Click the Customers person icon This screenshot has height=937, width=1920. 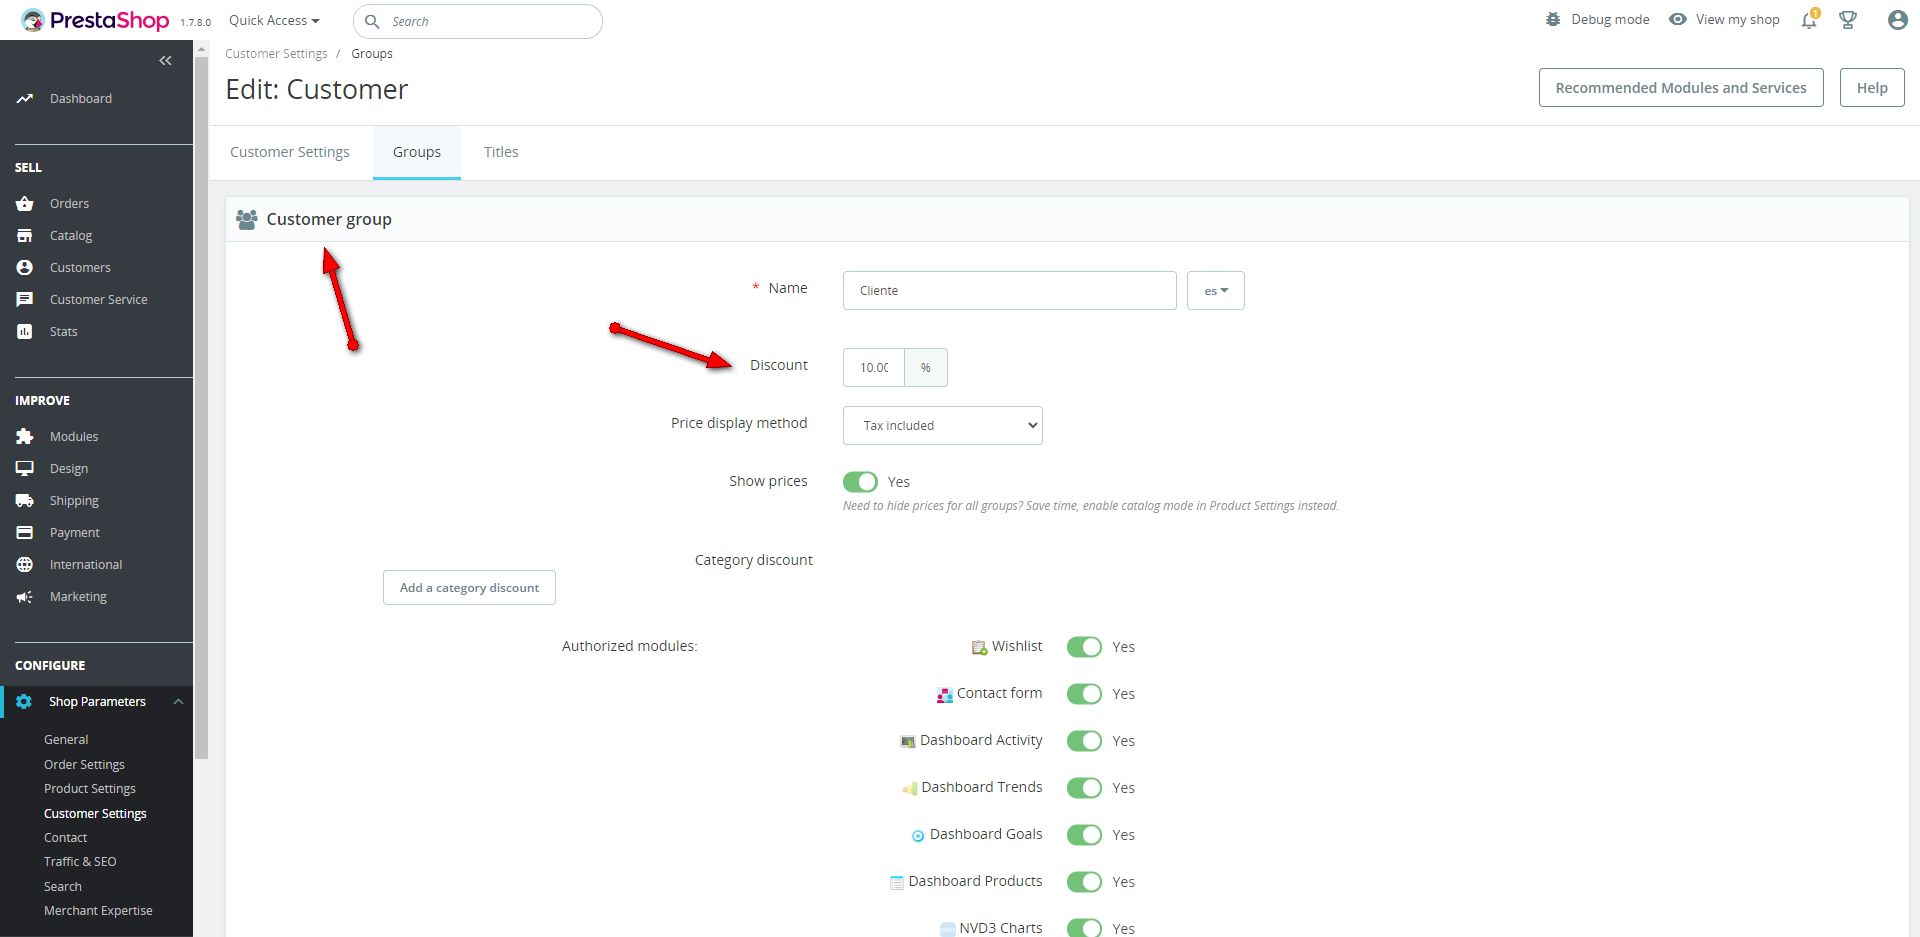[25, 267]
